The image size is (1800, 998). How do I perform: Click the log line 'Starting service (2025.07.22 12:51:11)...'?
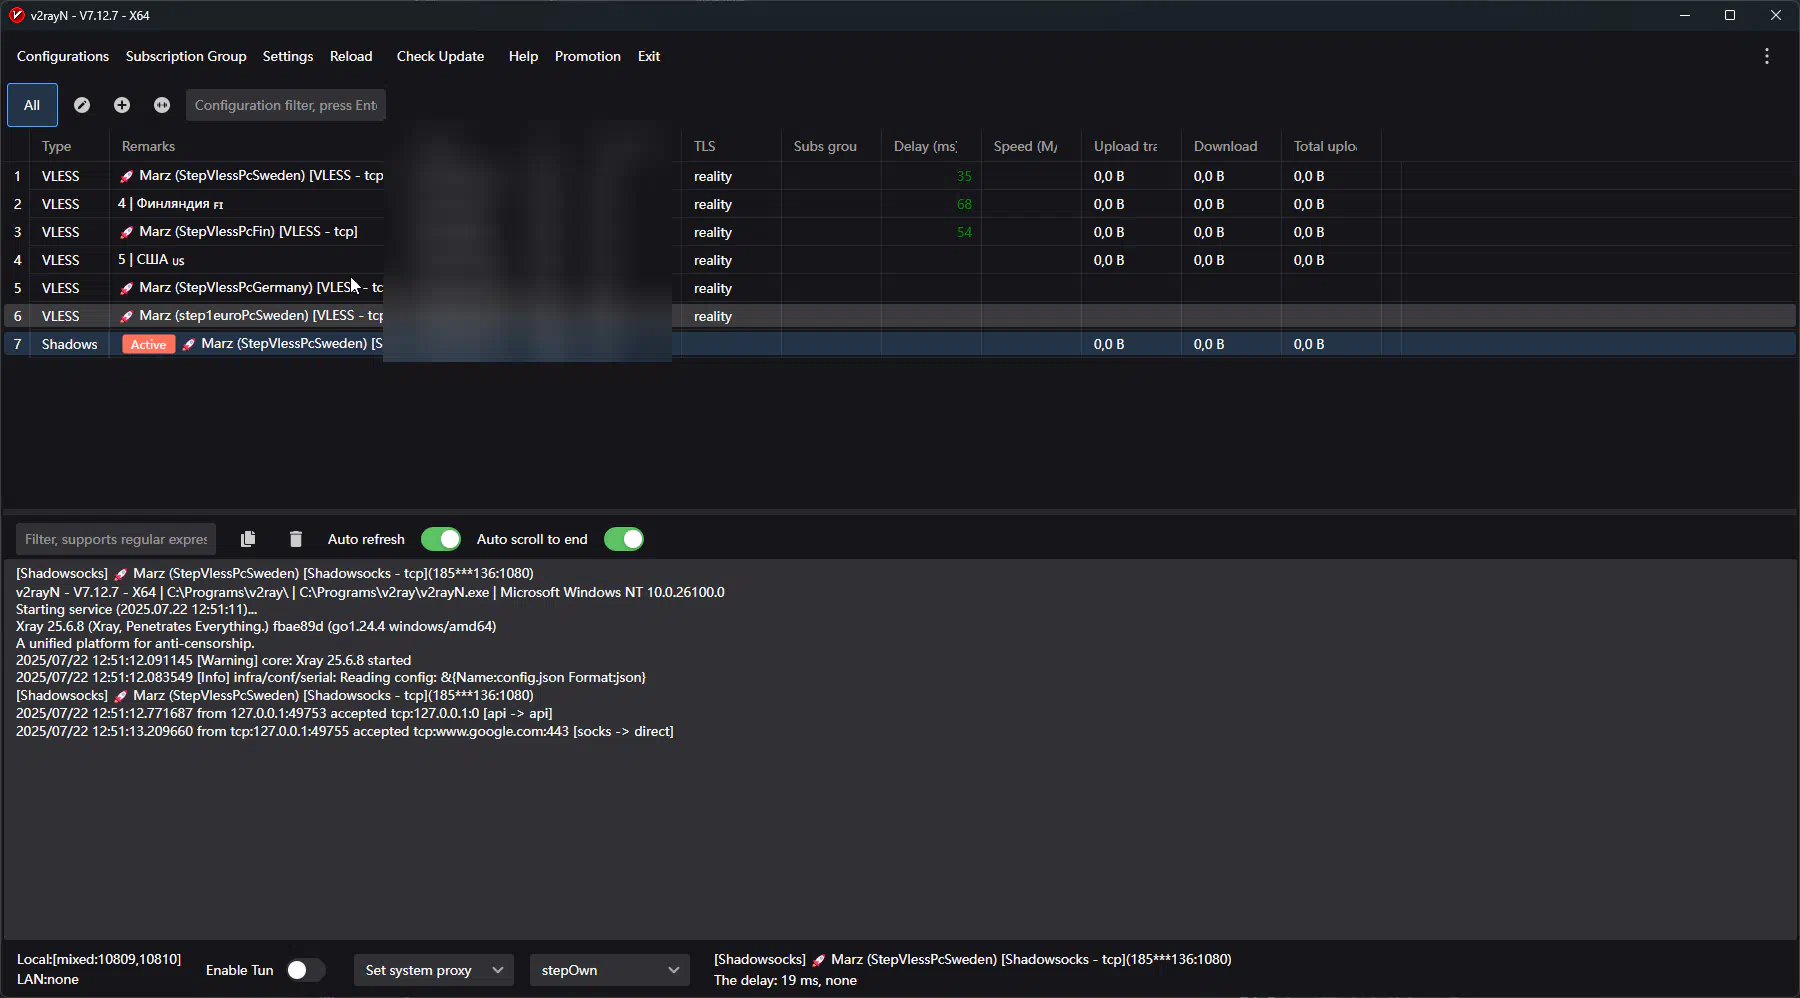pyautogui.click(x=136, y=609)
